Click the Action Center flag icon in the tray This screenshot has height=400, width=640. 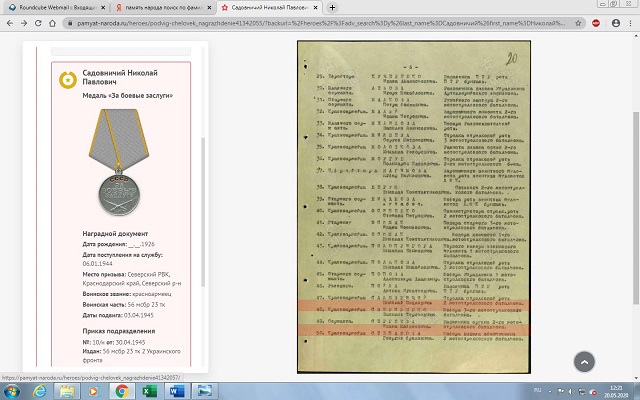pyautogui.click(x=562, y=392)
